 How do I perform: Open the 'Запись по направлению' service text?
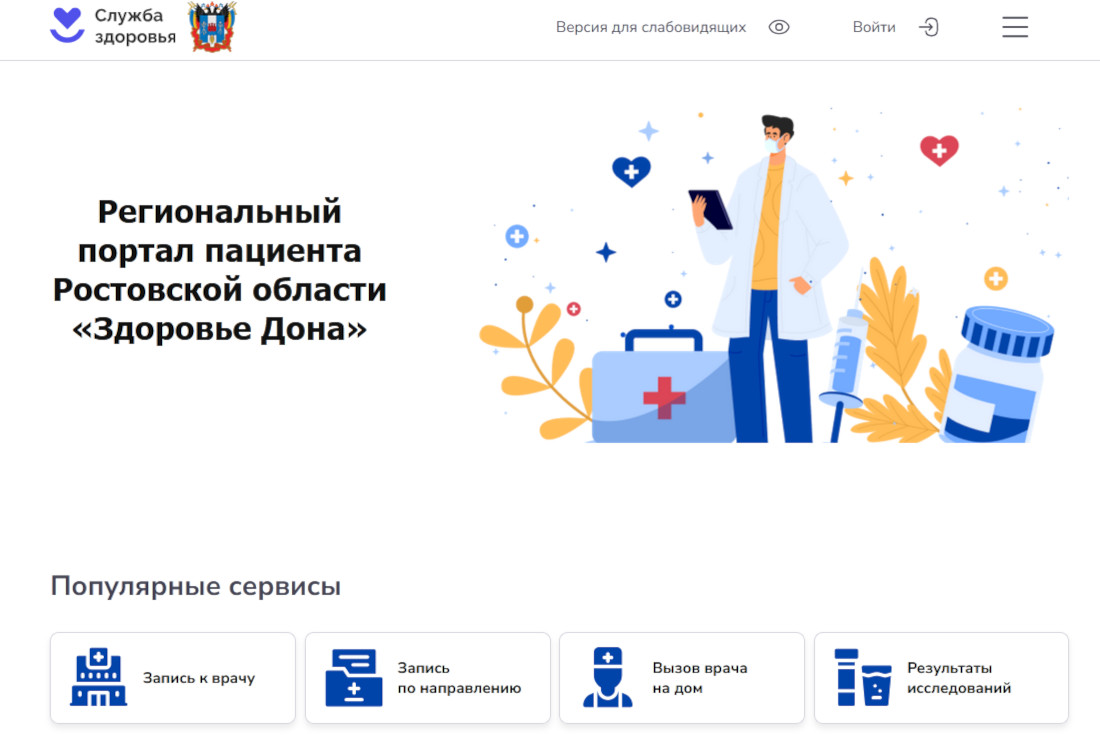point(459,678)
